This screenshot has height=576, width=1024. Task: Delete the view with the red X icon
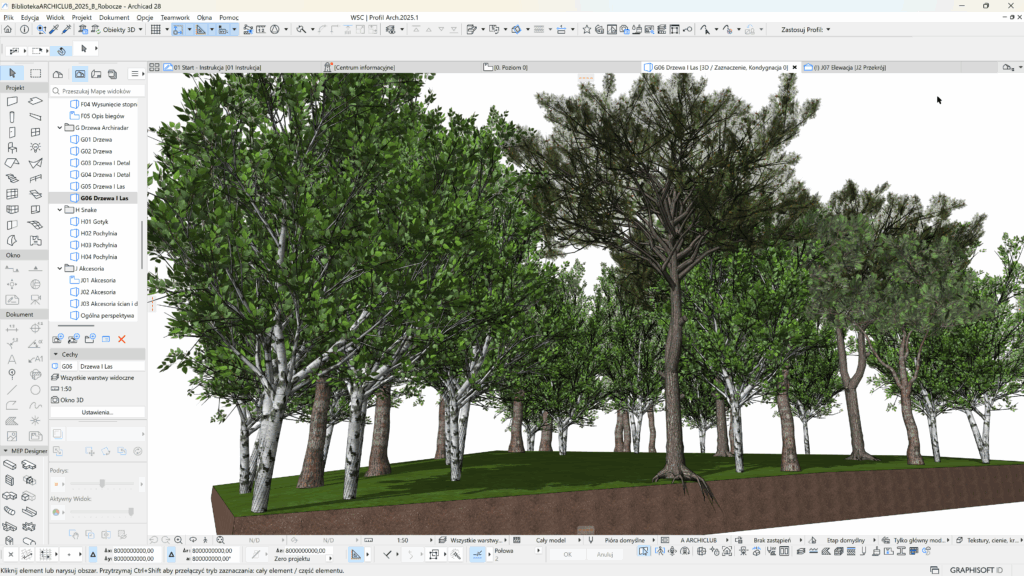coord(122,340)
